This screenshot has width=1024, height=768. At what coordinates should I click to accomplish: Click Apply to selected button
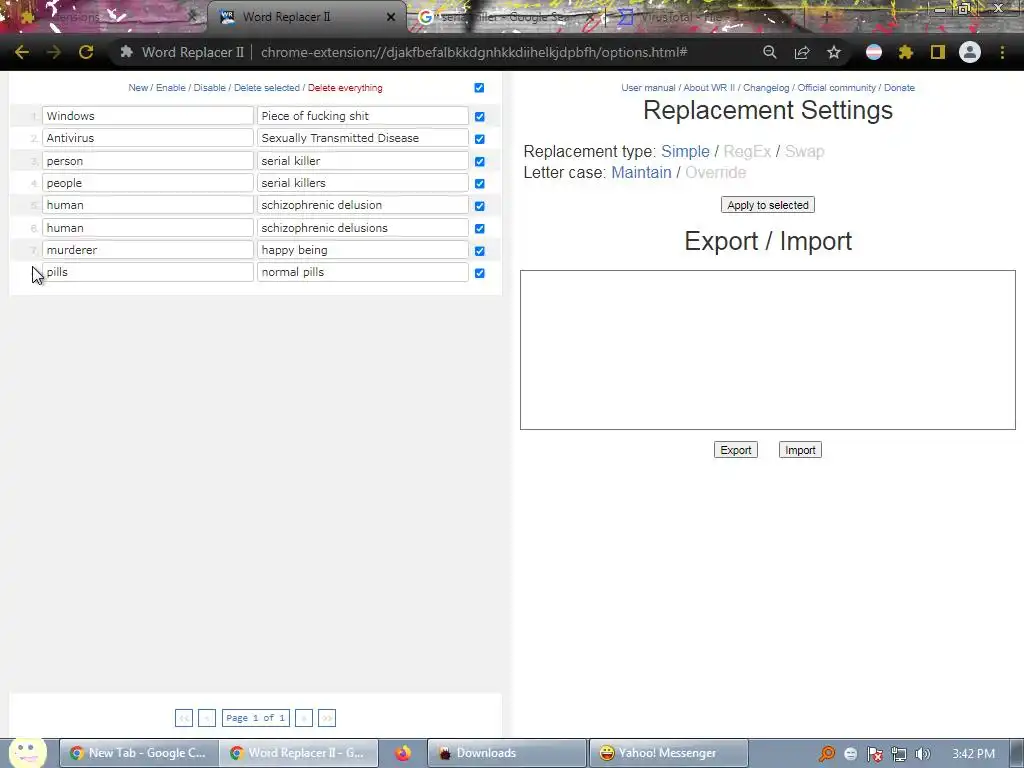click(x=768, y=205)
